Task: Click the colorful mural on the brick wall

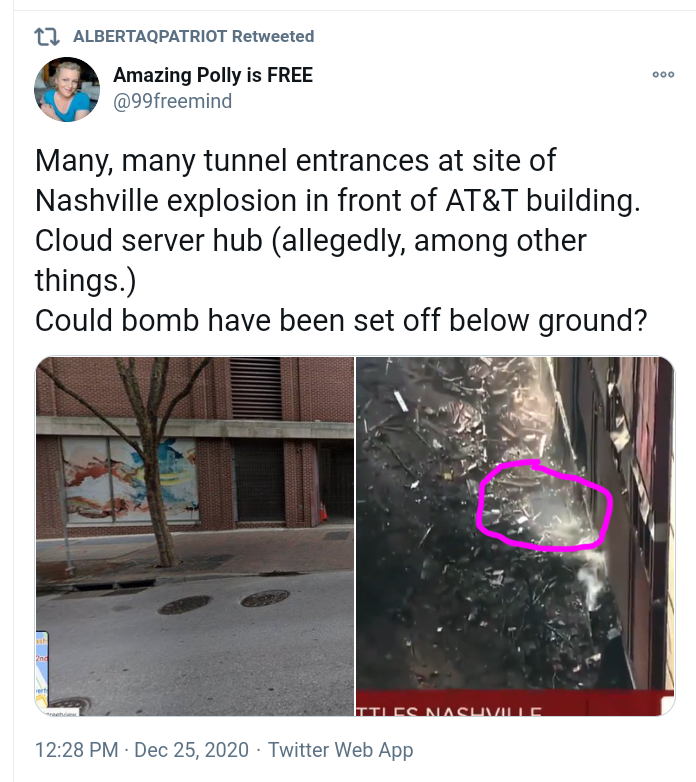Action: [130, 480]
